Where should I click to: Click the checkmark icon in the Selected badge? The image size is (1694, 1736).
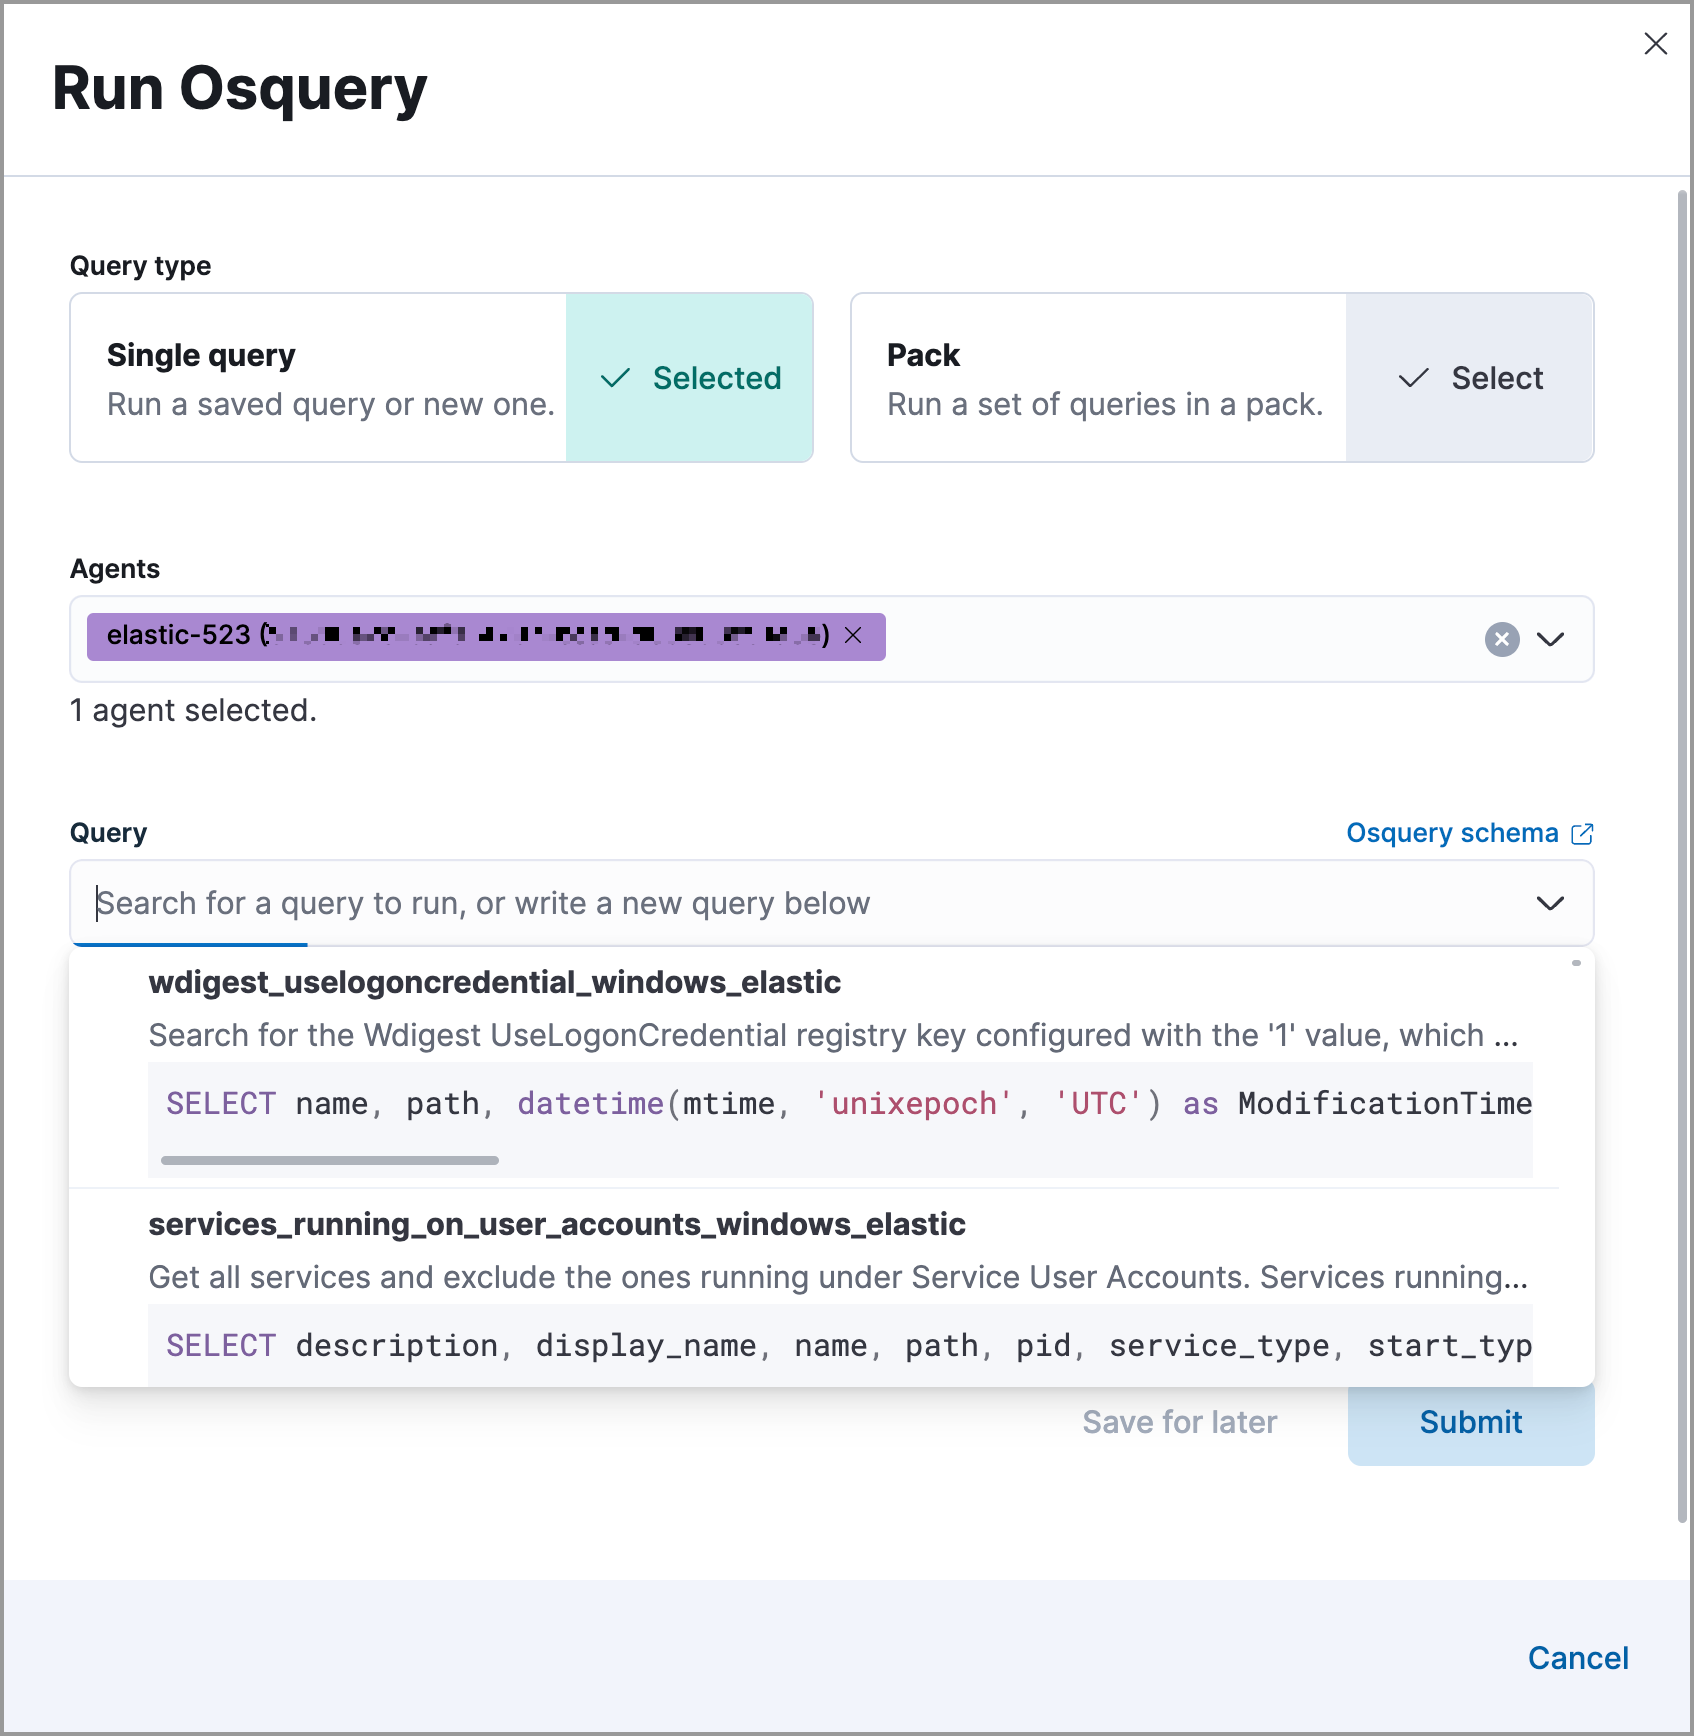(616, 378)
